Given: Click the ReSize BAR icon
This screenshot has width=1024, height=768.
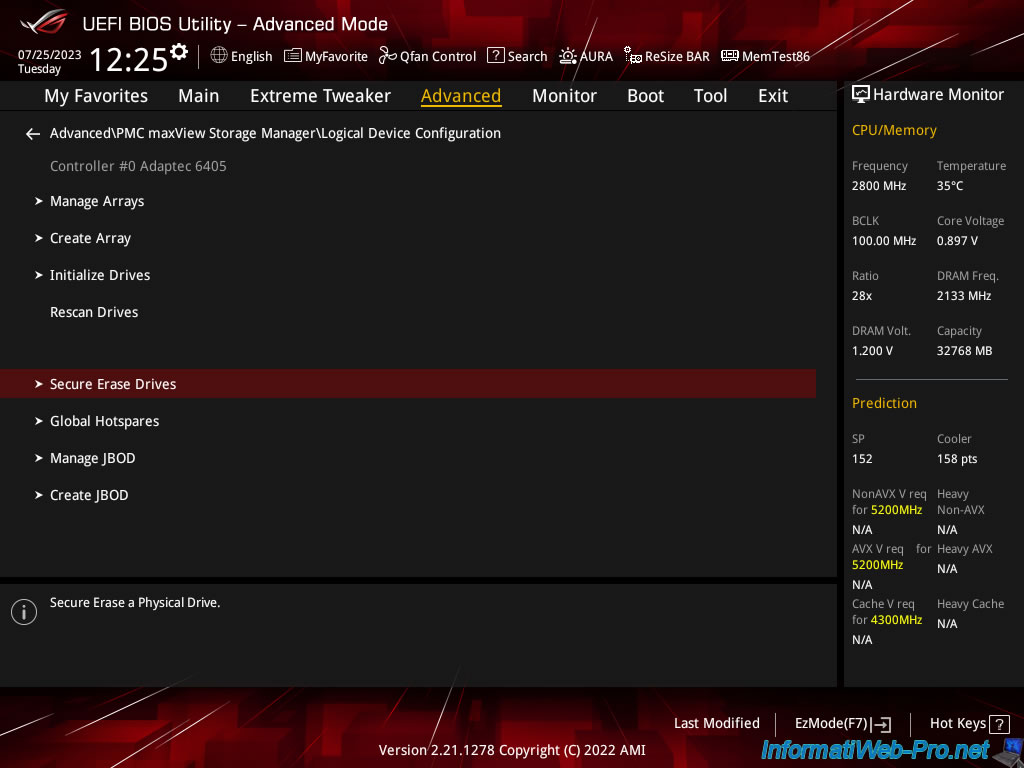Looking at the screenshot, I should click(x=633, y=56).
